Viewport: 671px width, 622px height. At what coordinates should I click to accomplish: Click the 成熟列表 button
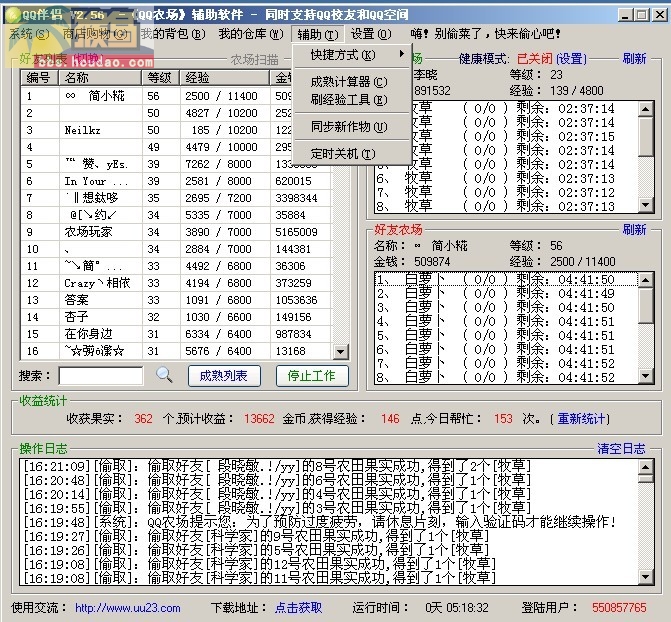click(224, 376)
